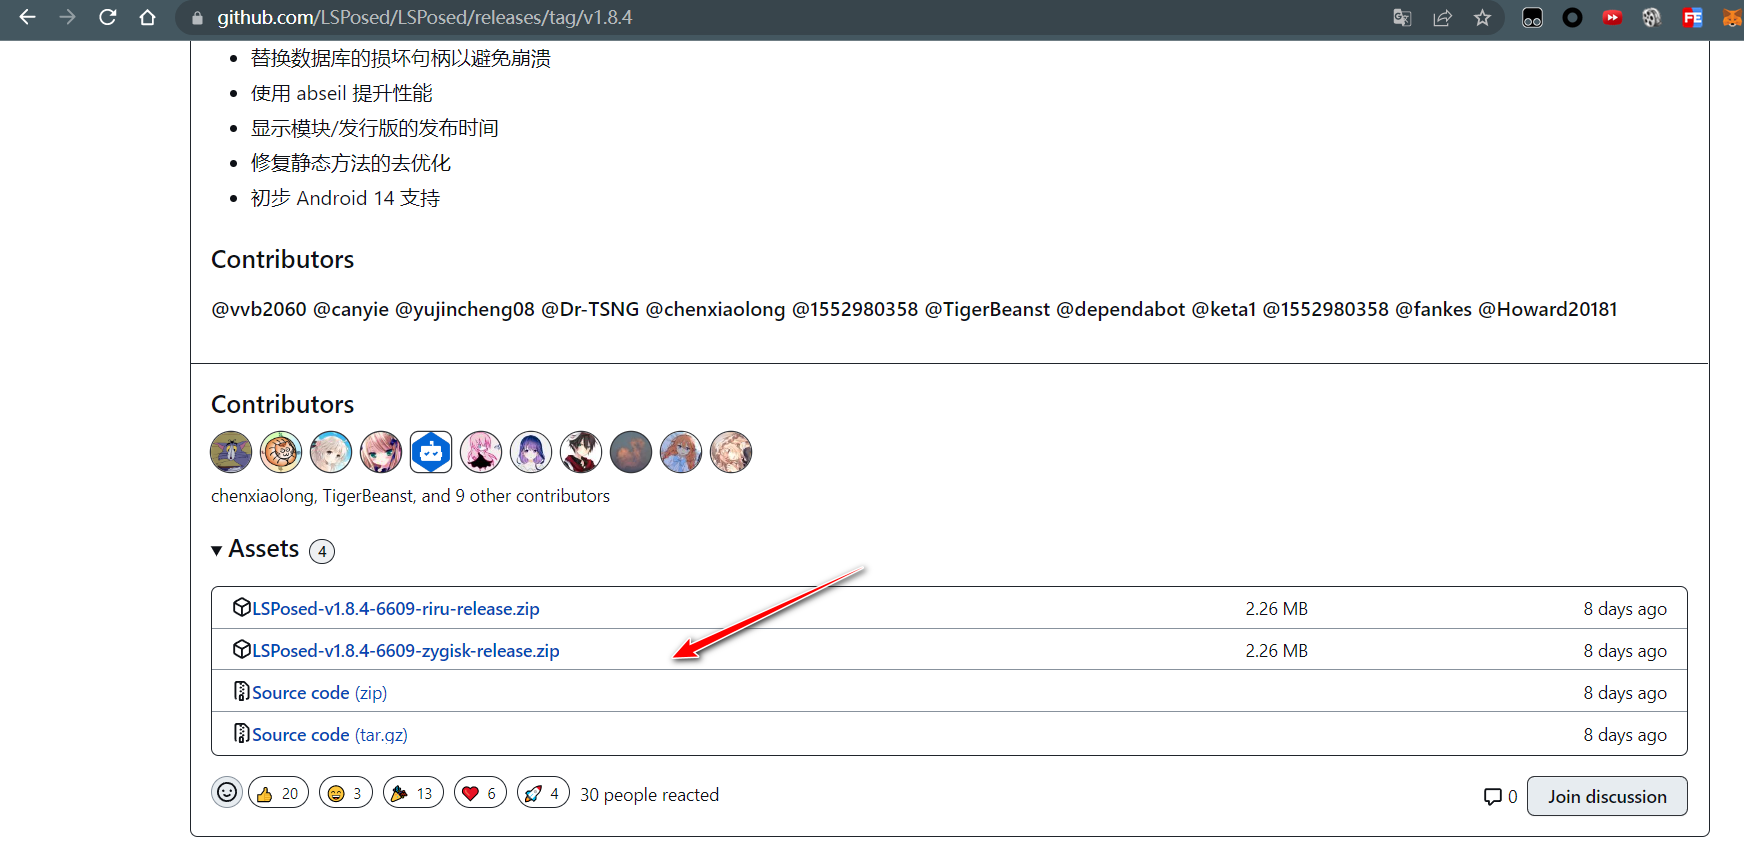1744x865 pixels.
Task: Click 'TigerBeanst' name below the avatars
Action: click(x=368, y=496)
